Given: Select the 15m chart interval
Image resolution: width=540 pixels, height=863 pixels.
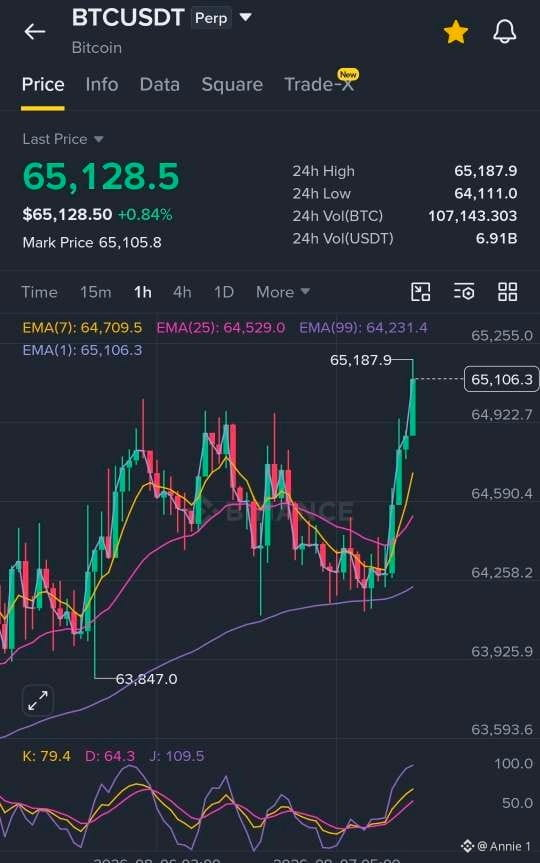Looking at the screenshot, I should pyautogui.click(x=95, y=292).
